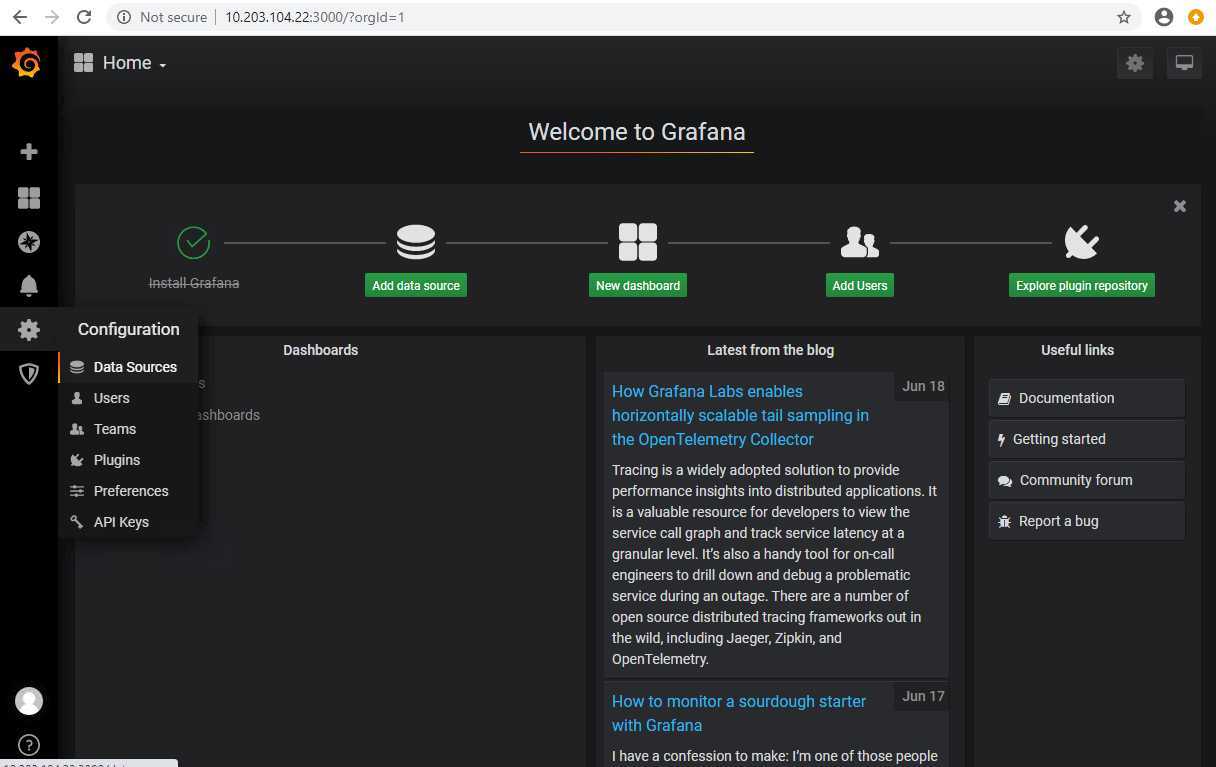Click the Configuration gear icon in sidebar
The height and width of the screenshot is (767, 1216).
point(29,329)
